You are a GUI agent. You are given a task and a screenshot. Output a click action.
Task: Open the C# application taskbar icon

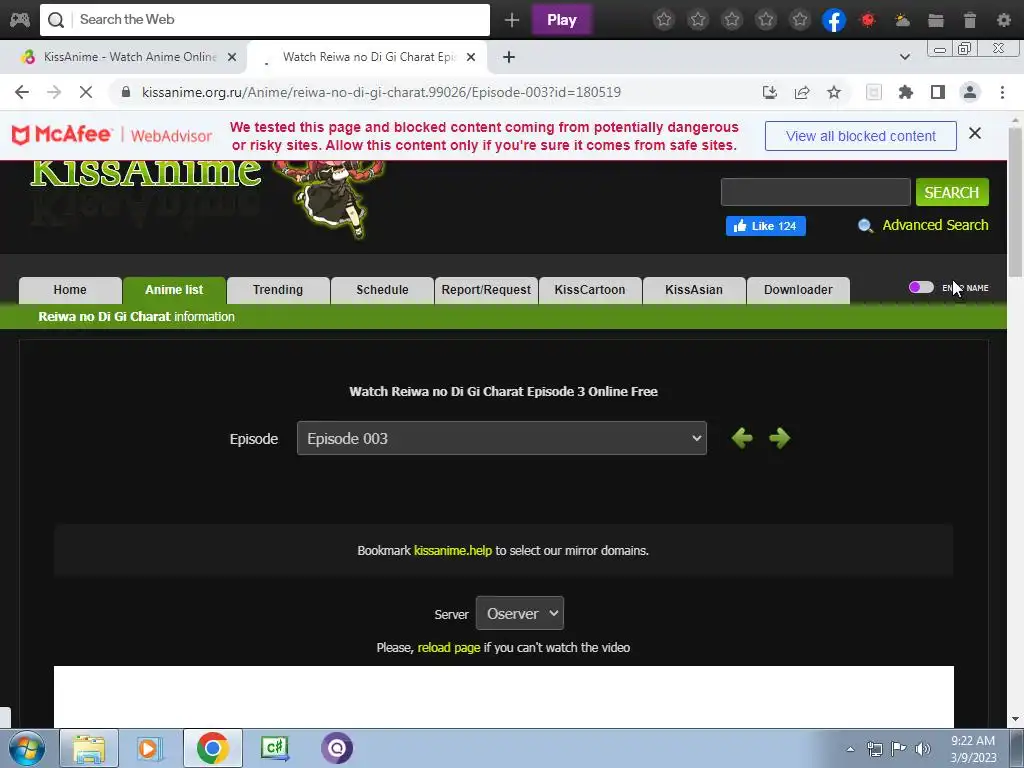275,748
